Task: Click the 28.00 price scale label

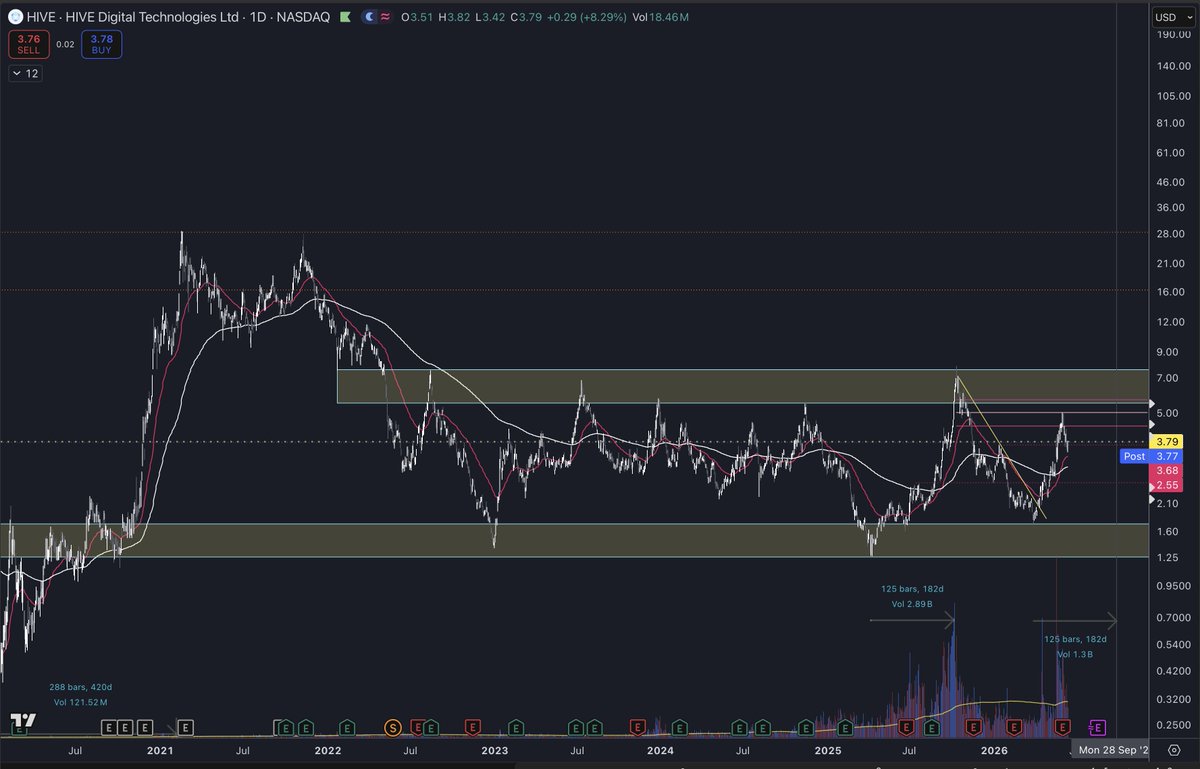Action: click(x=1172, y=233)
